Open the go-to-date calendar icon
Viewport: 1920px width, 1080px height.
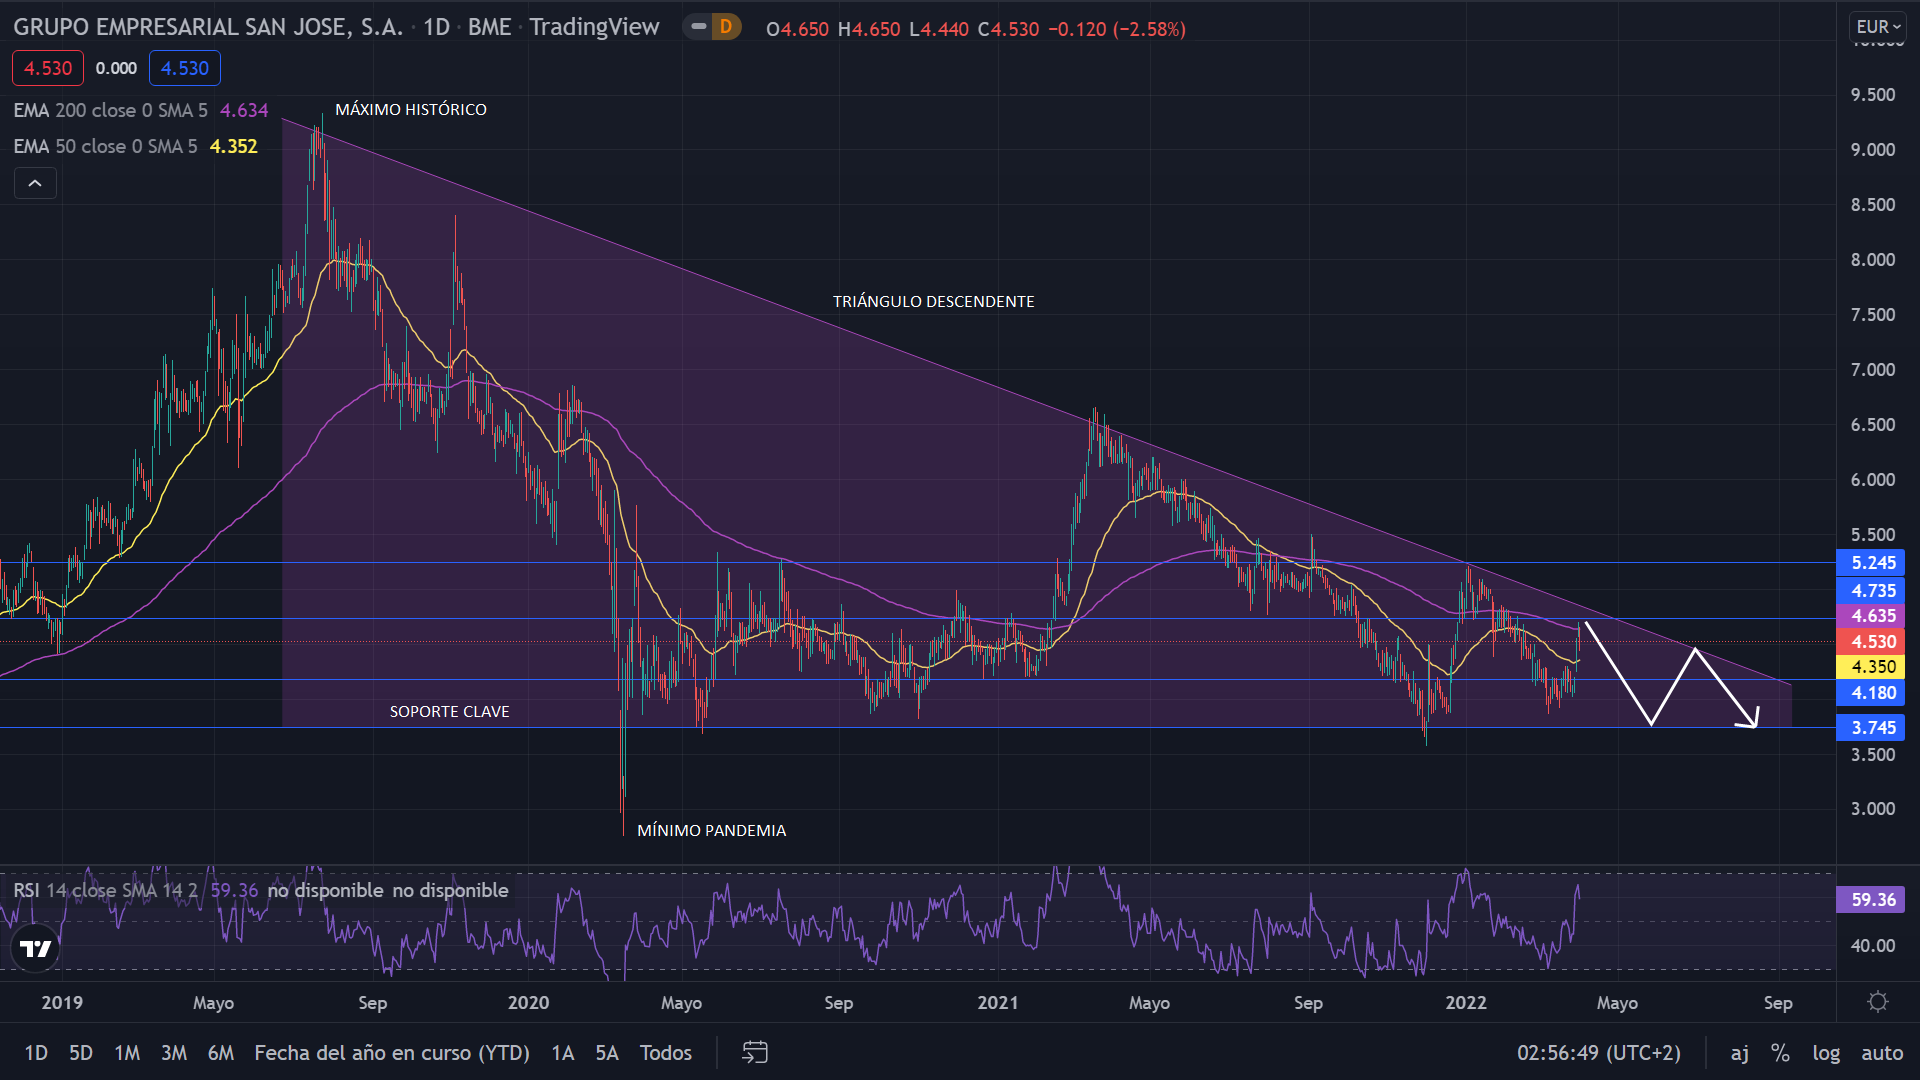[755, 1052]
